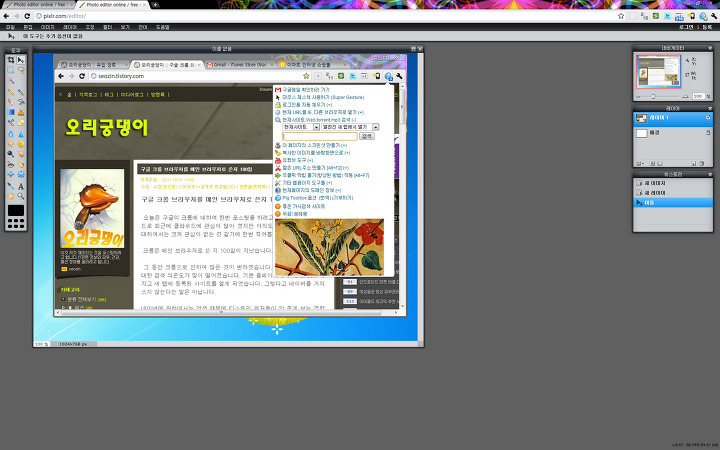Viewport: 720px width, 450px height.
Task: Select the Gradient tool
Action: [11, 112]
